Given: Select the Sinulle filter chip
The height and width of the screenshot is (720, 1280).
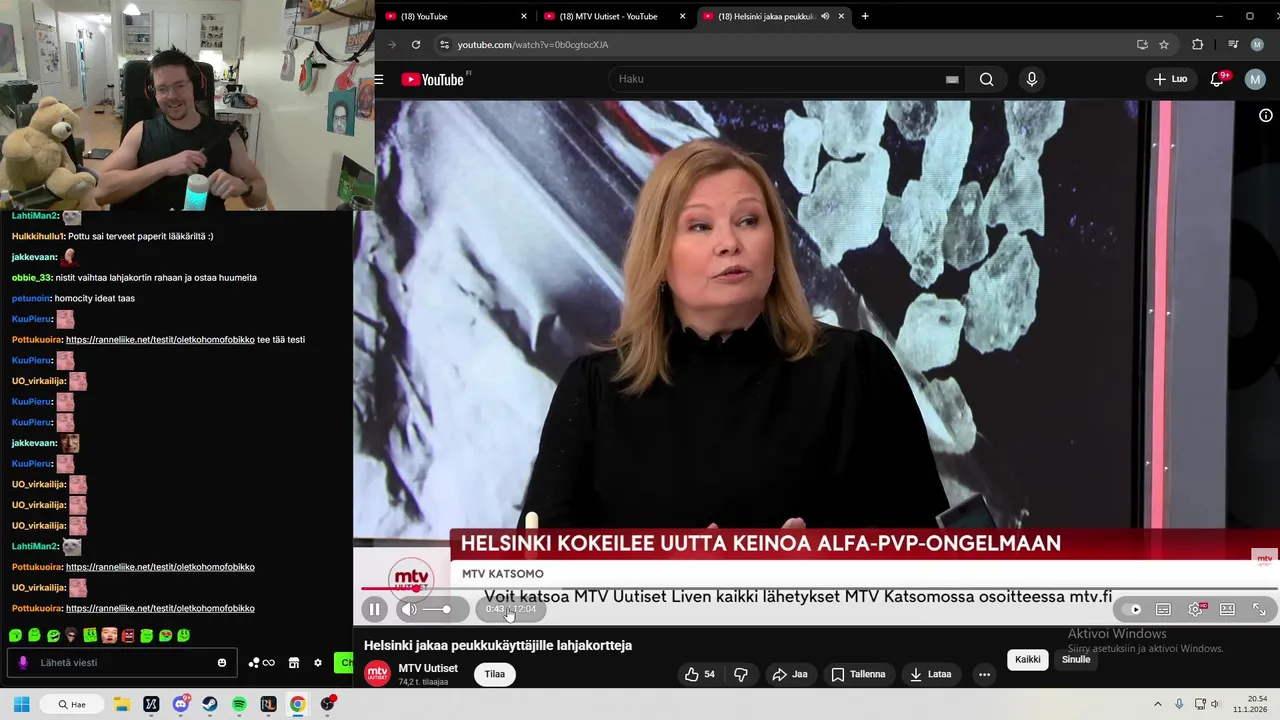Looking at the screenshot, I should [1076, 659].
